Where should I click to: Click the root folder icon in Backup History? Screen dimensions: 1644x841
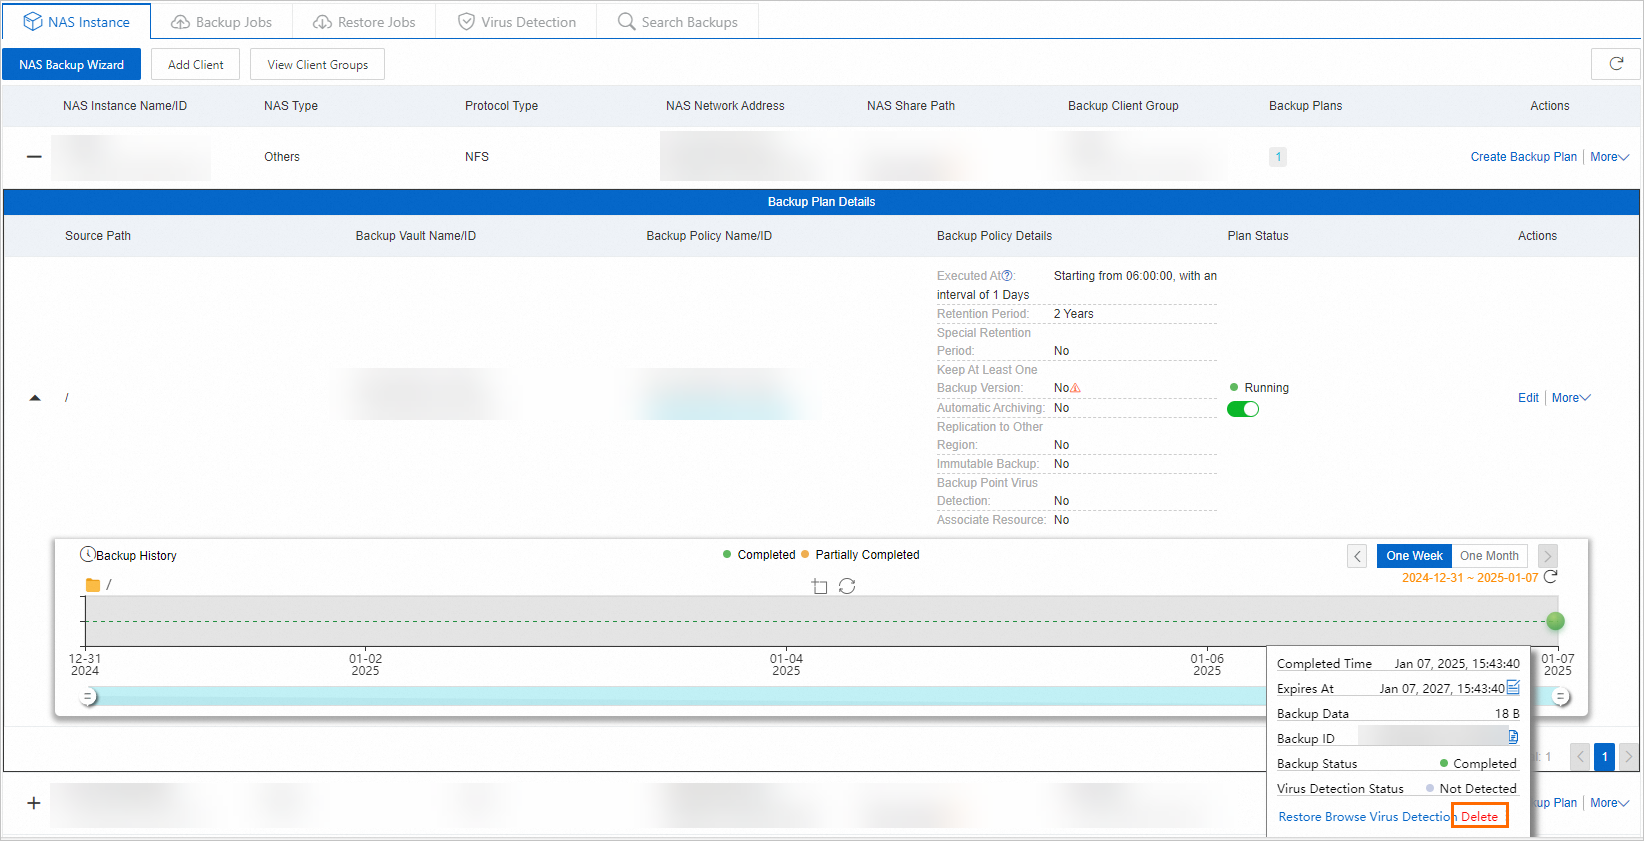(93, 585)
